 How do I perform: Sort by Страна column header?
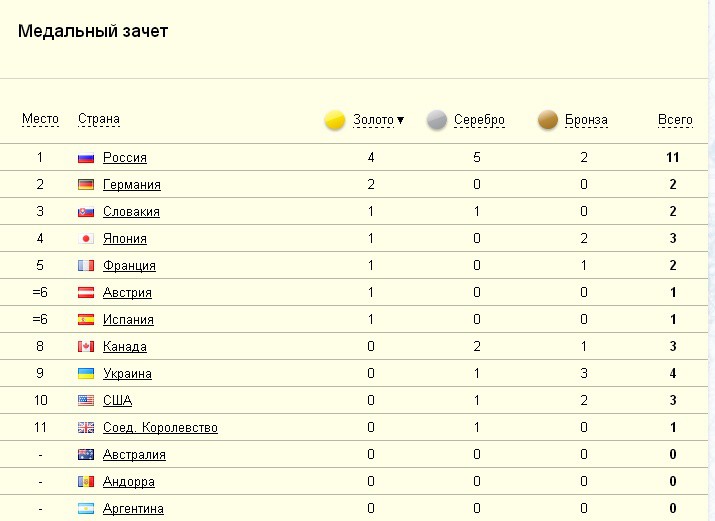pyautogui.click(x=99, y=120)
